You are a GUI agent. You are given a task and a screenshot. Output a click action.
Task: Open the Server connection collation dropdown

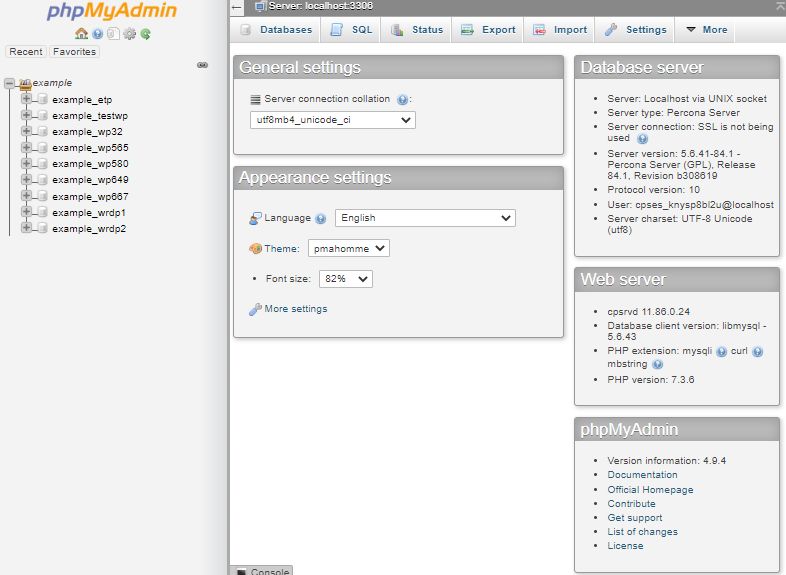333,120
